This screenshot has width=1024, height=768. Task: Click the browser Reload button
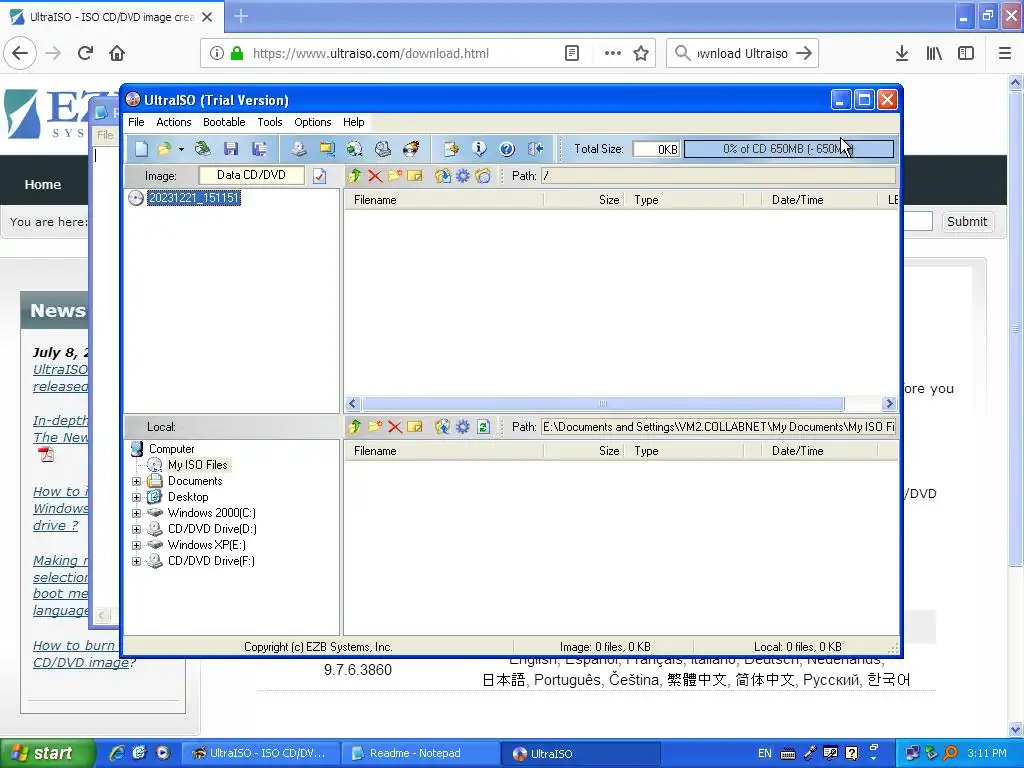point(86,54)
